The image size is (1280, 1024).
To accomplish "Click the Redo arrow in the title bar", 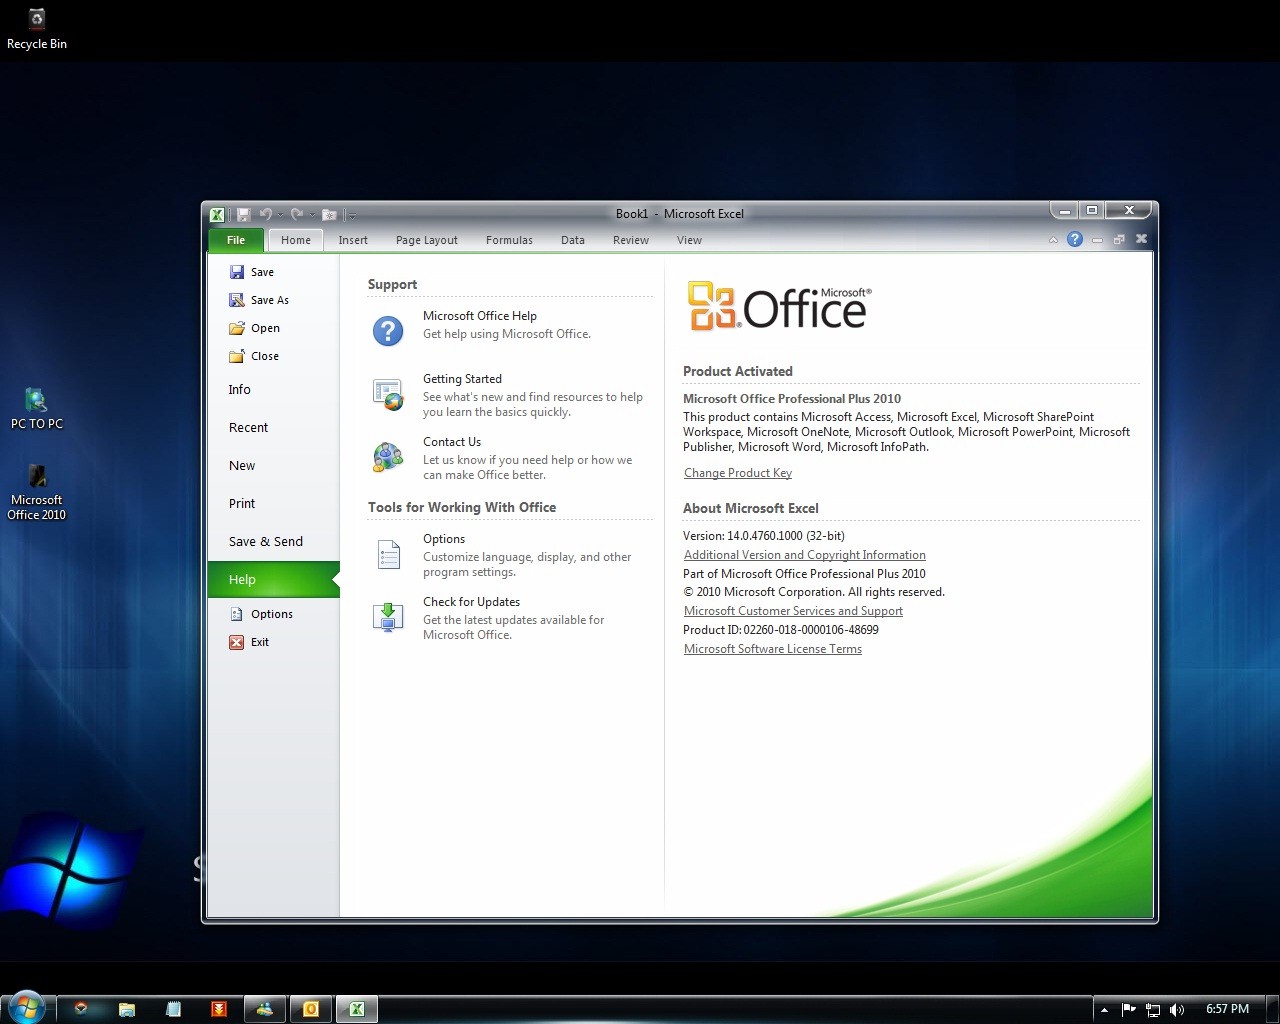I will (297, 214).
